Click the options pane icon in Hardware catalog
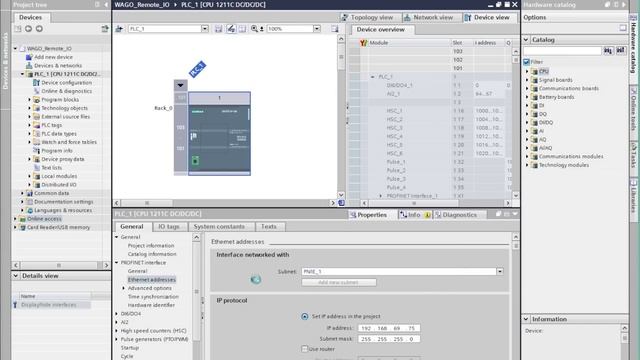 click(x=623, y=28)
